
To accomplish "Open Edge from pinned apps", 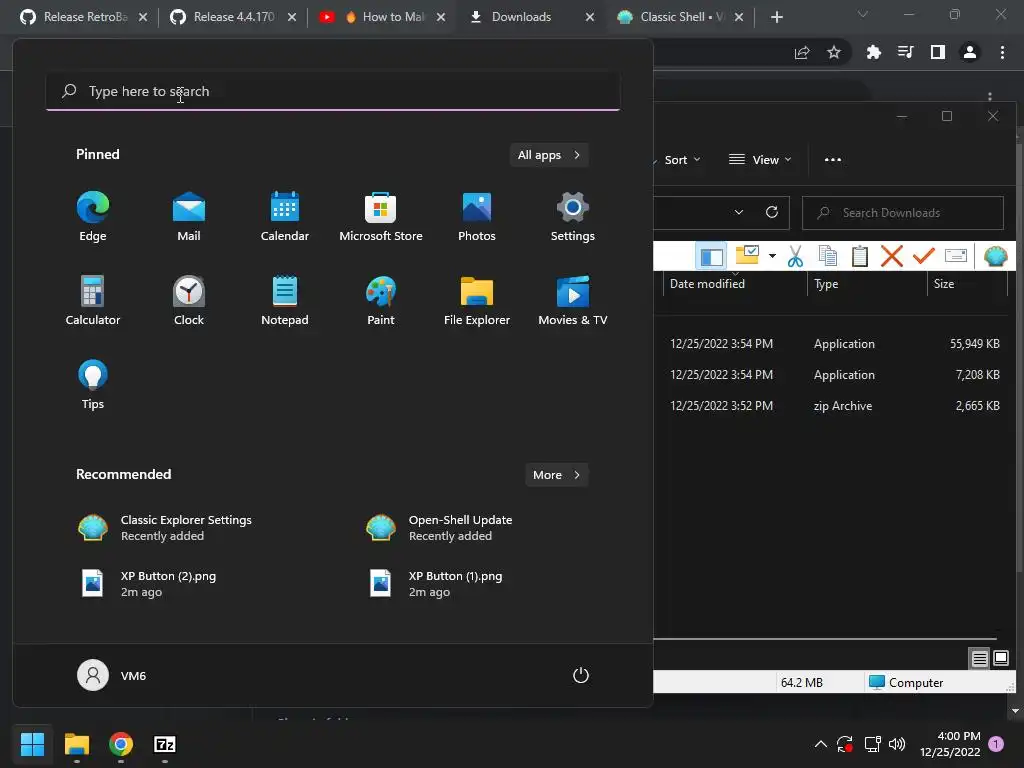I will click(x=93, y=217).
